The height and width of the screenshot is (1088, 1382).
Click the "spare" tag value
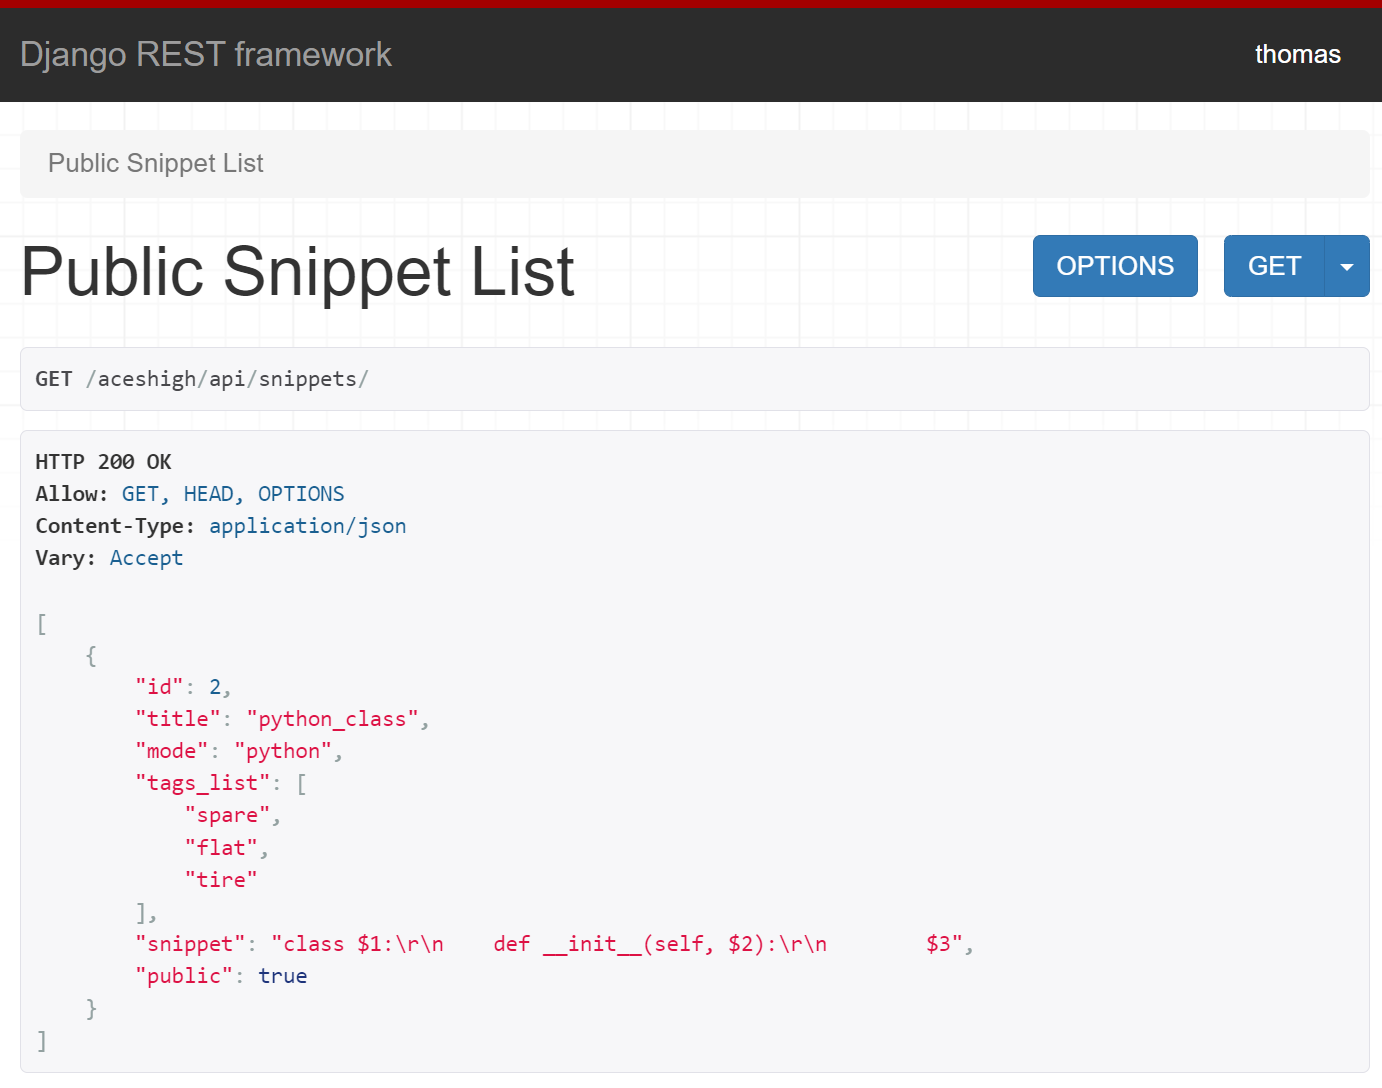point(227,815)
